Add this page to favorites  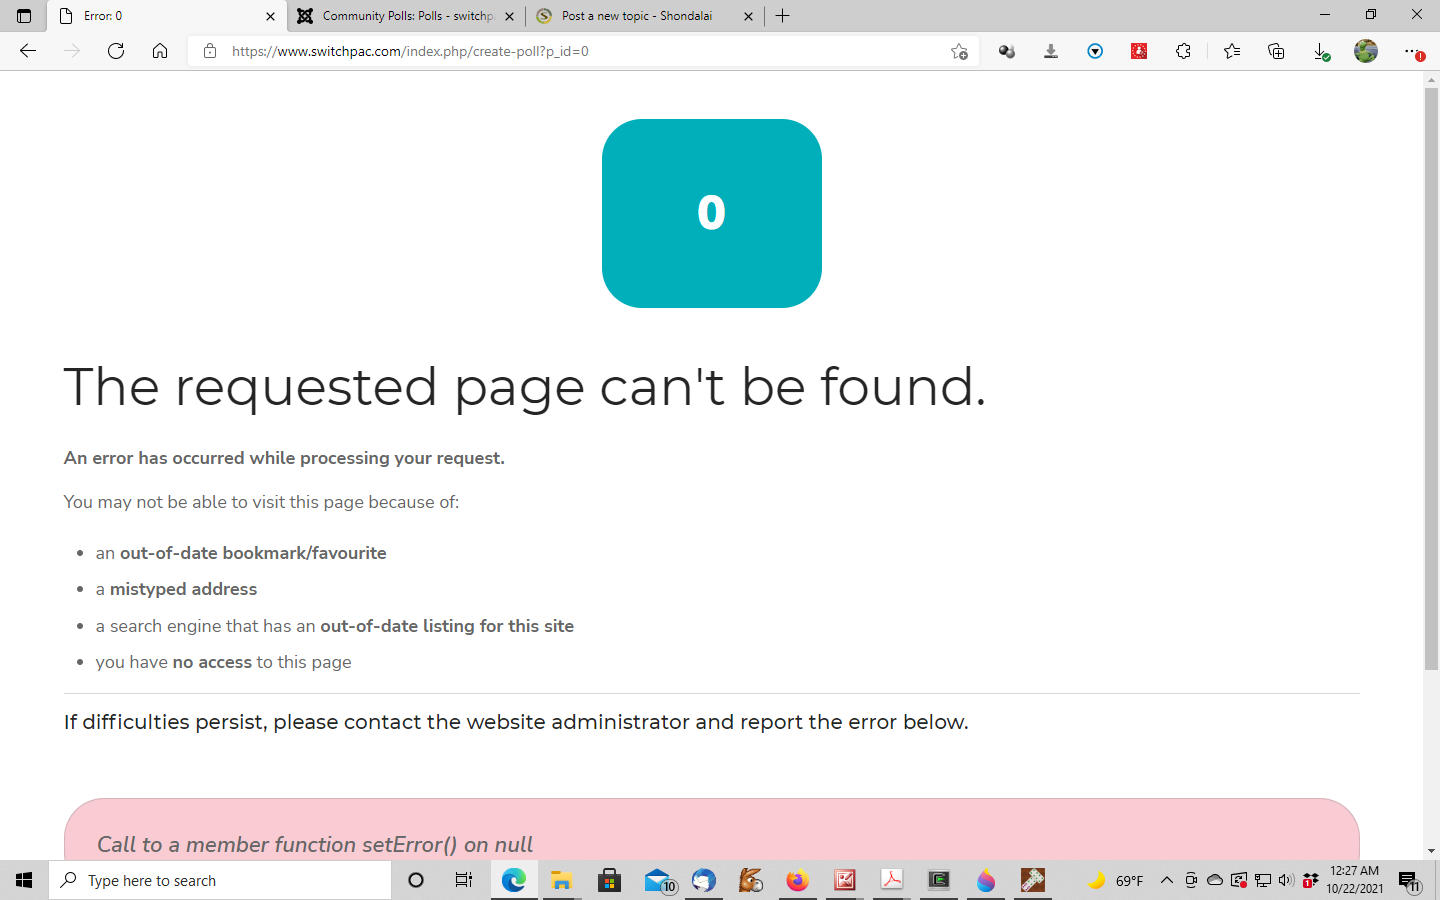(x=959, y=51)
